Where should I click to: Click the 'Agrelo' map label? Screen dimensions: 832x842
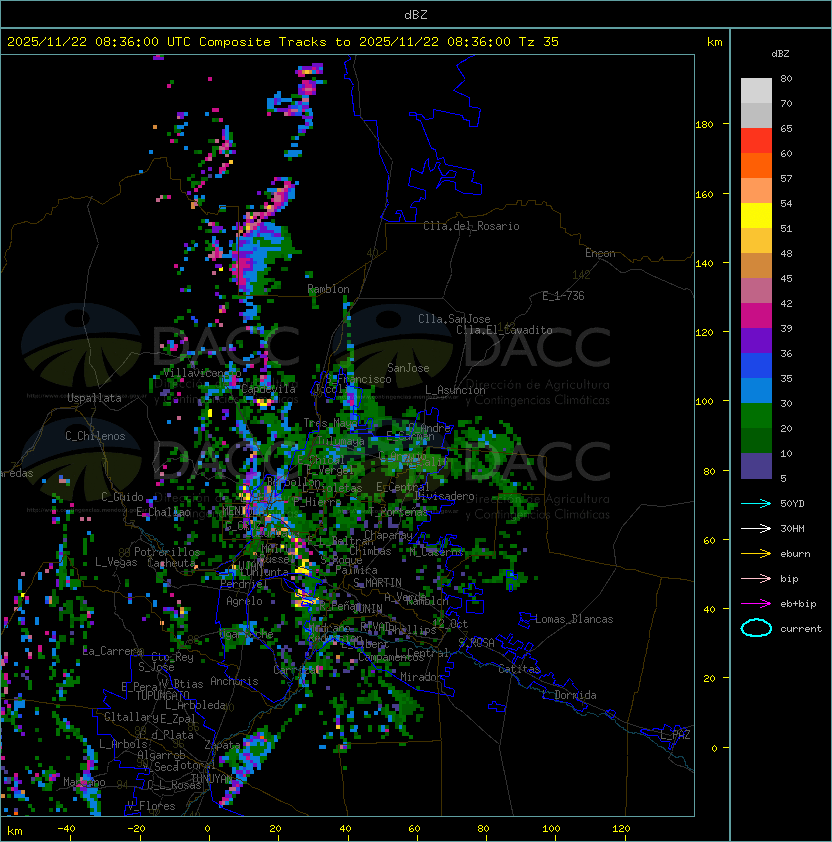pos(244,601)
